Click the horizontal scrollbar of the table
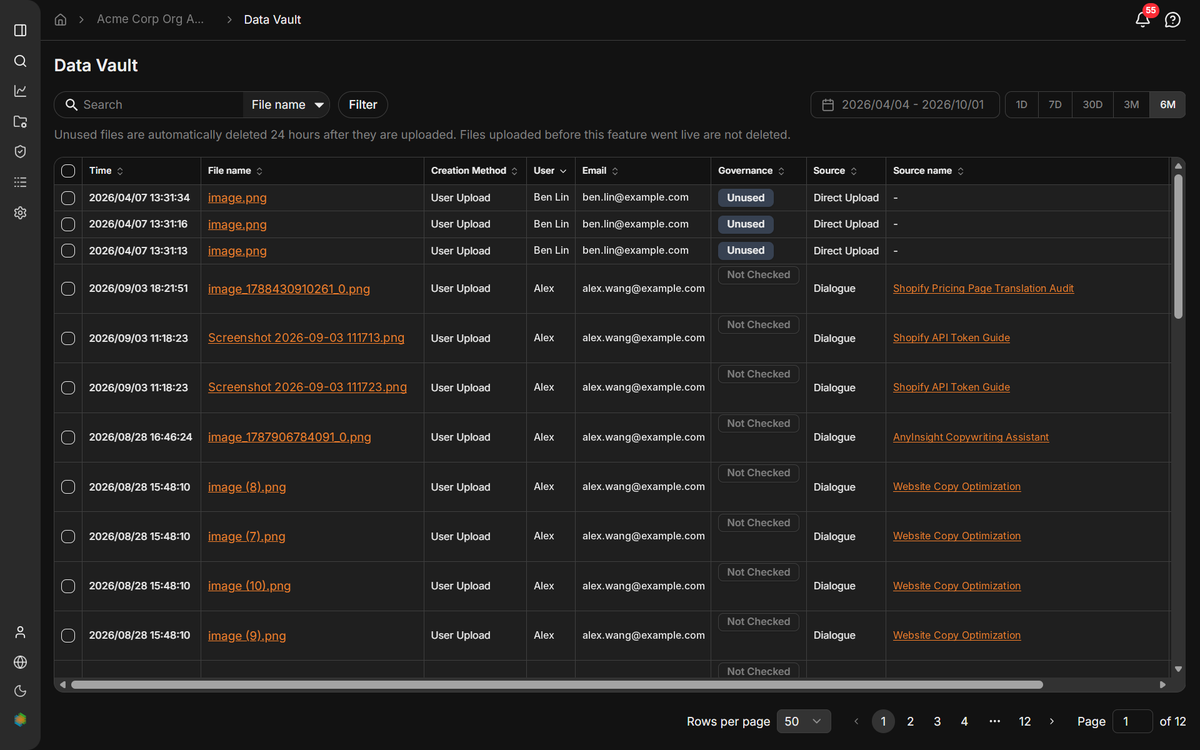1200x750 pixels. (x=557, y=685)
